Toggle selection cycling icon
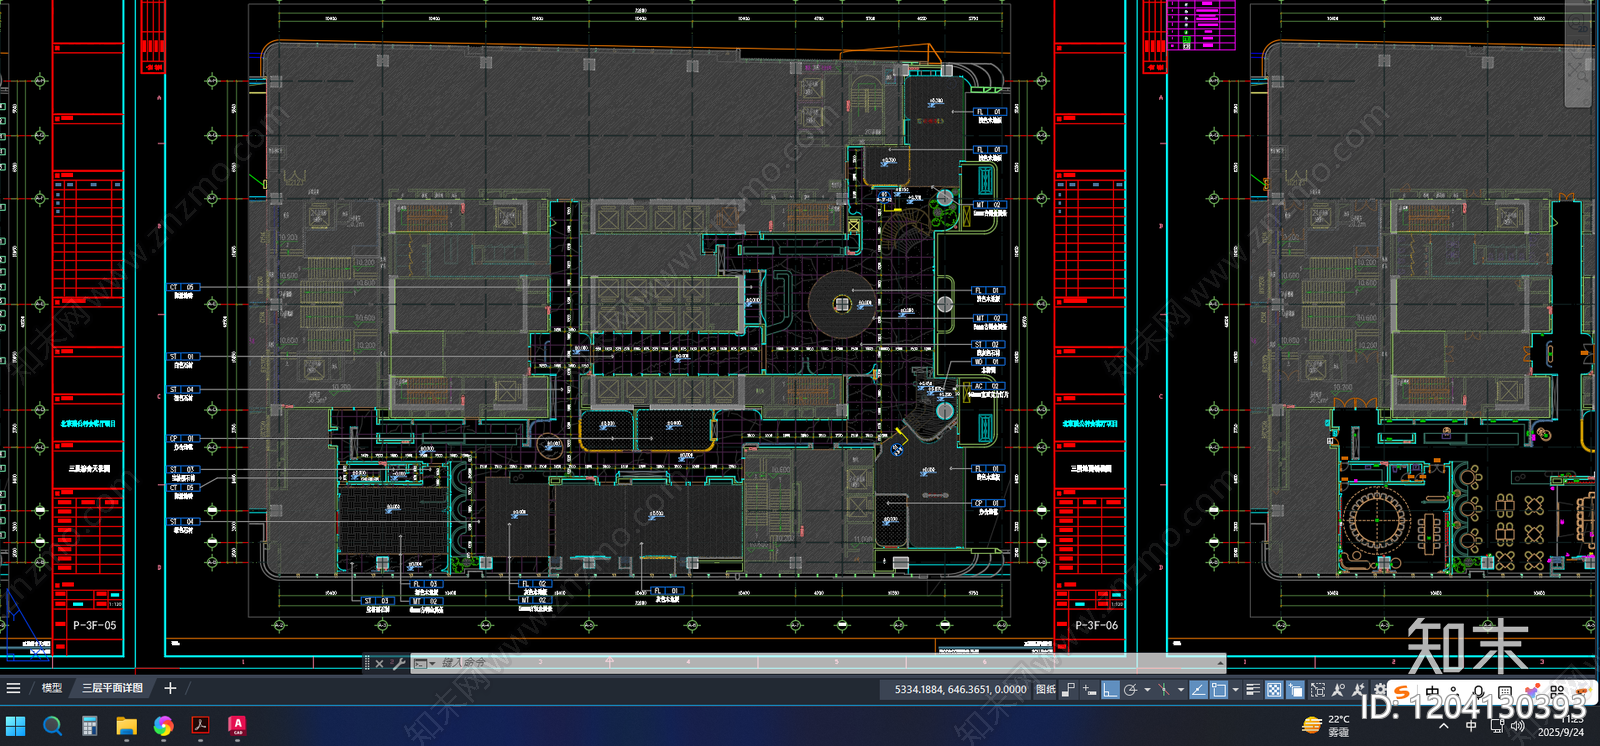Screen dimensions: 1600x746 1296,690
